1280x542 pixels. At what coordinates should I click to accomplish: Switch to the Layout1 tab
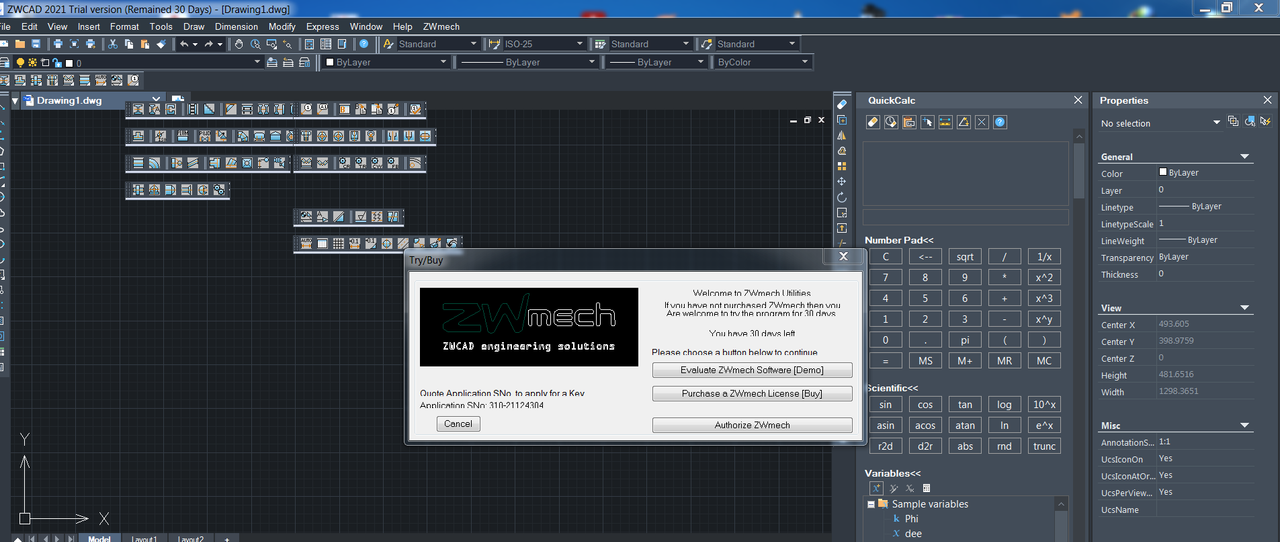(144, 538)
